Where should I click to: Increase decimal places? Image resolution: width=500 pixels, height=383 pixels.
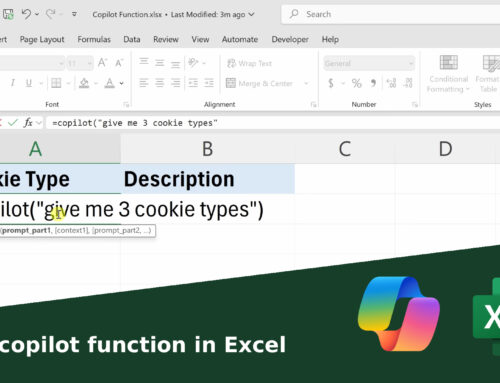pyautogui.click(x=391, y=83)
